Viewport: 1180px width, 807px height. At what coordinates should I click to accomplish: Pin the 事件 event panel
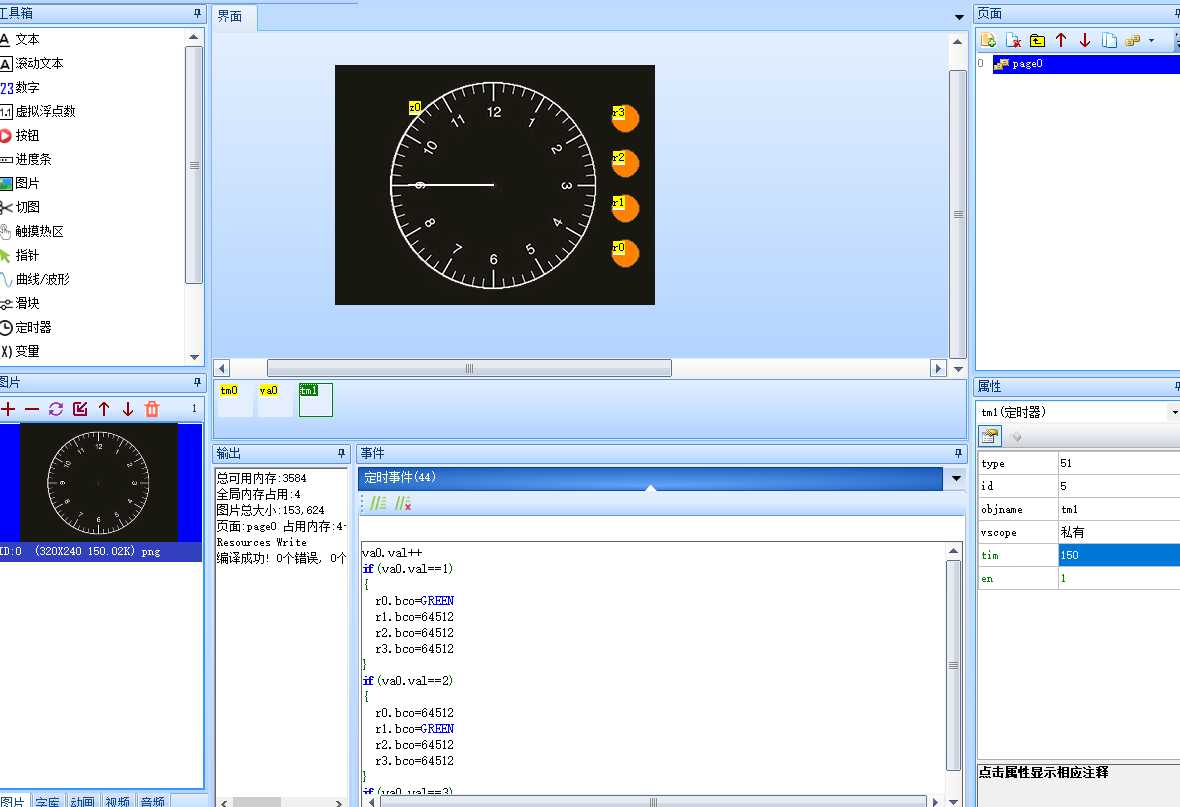tap(958, 453)
